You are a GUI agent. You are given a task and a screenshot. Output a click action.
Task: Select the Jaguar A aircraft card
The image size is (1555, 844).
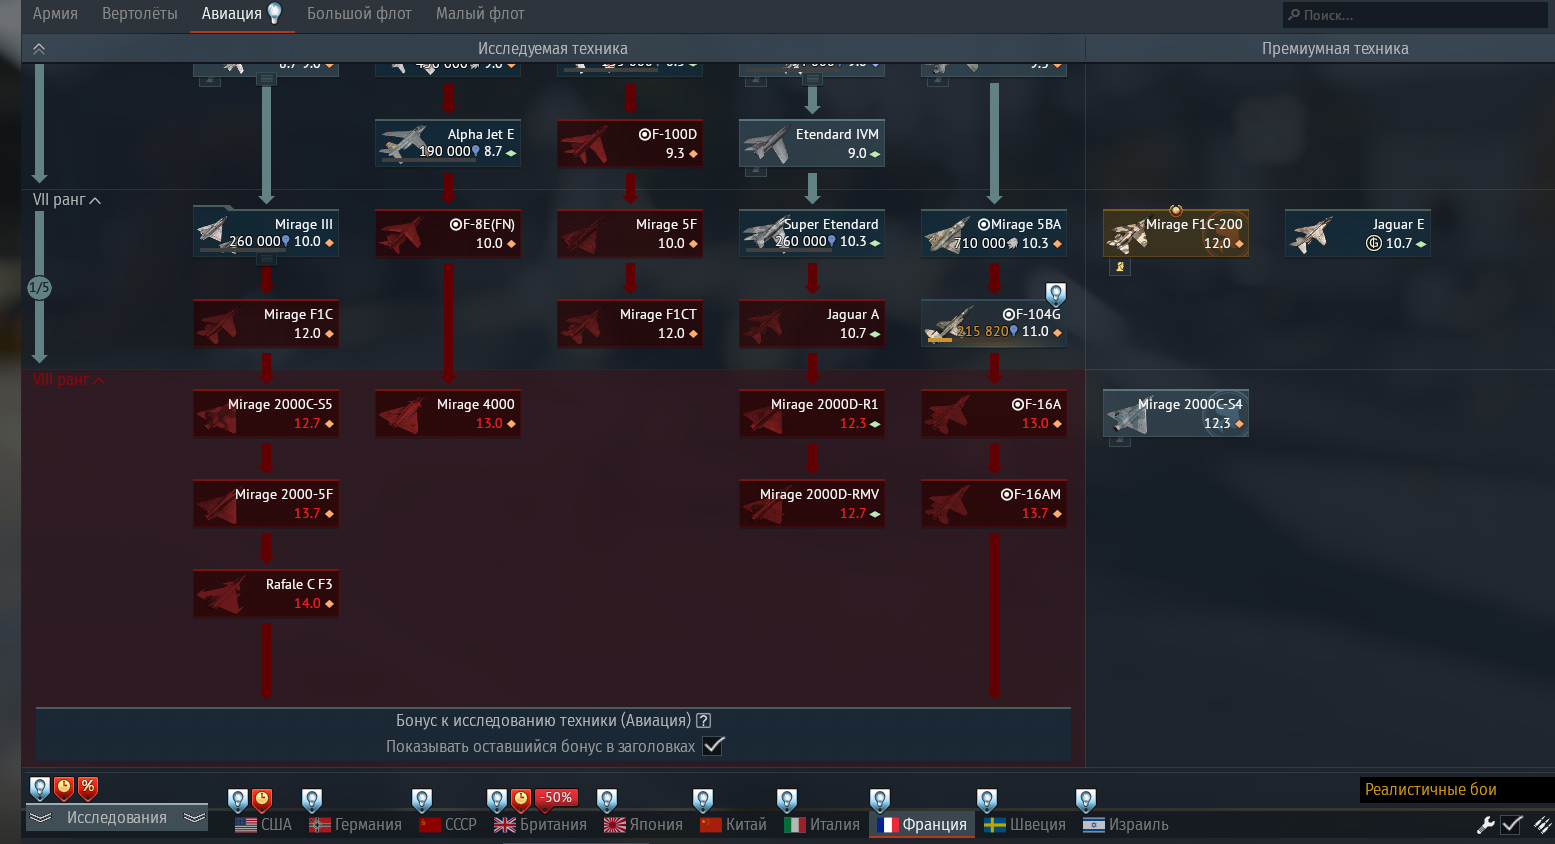pos(812,323)
